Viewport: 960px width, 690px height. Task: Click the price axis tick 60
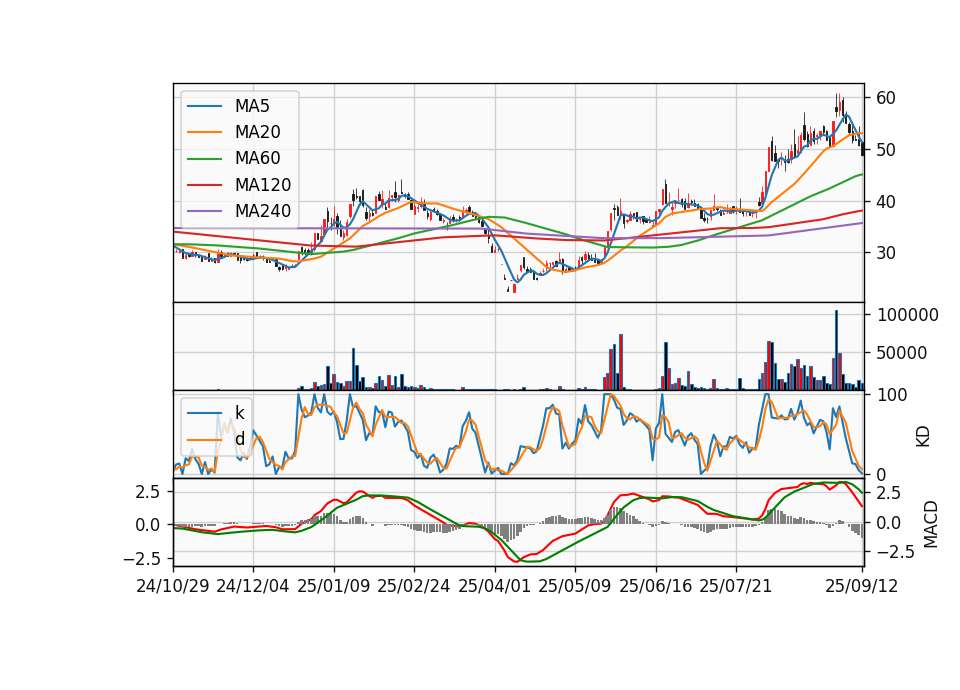[x=885, y=98]
